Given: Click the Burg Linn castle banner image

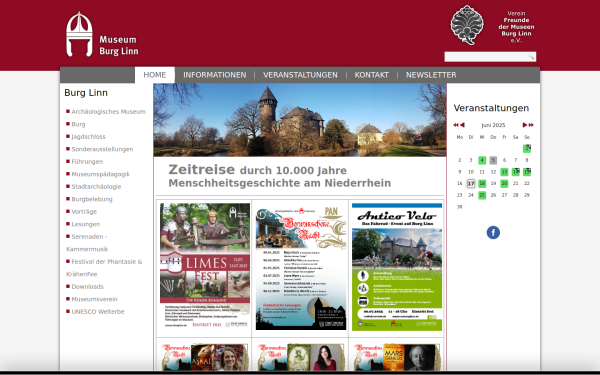Looking at the screenshot, I should point(300,120).
